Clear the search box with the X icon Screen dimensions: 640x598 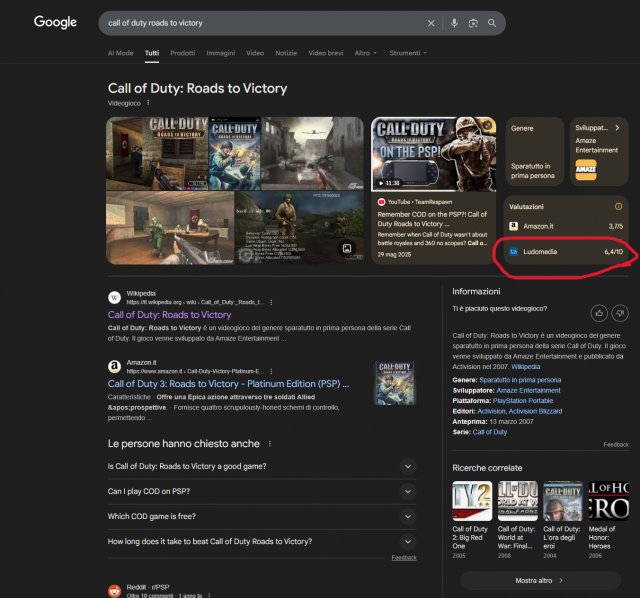coord(431,23)
